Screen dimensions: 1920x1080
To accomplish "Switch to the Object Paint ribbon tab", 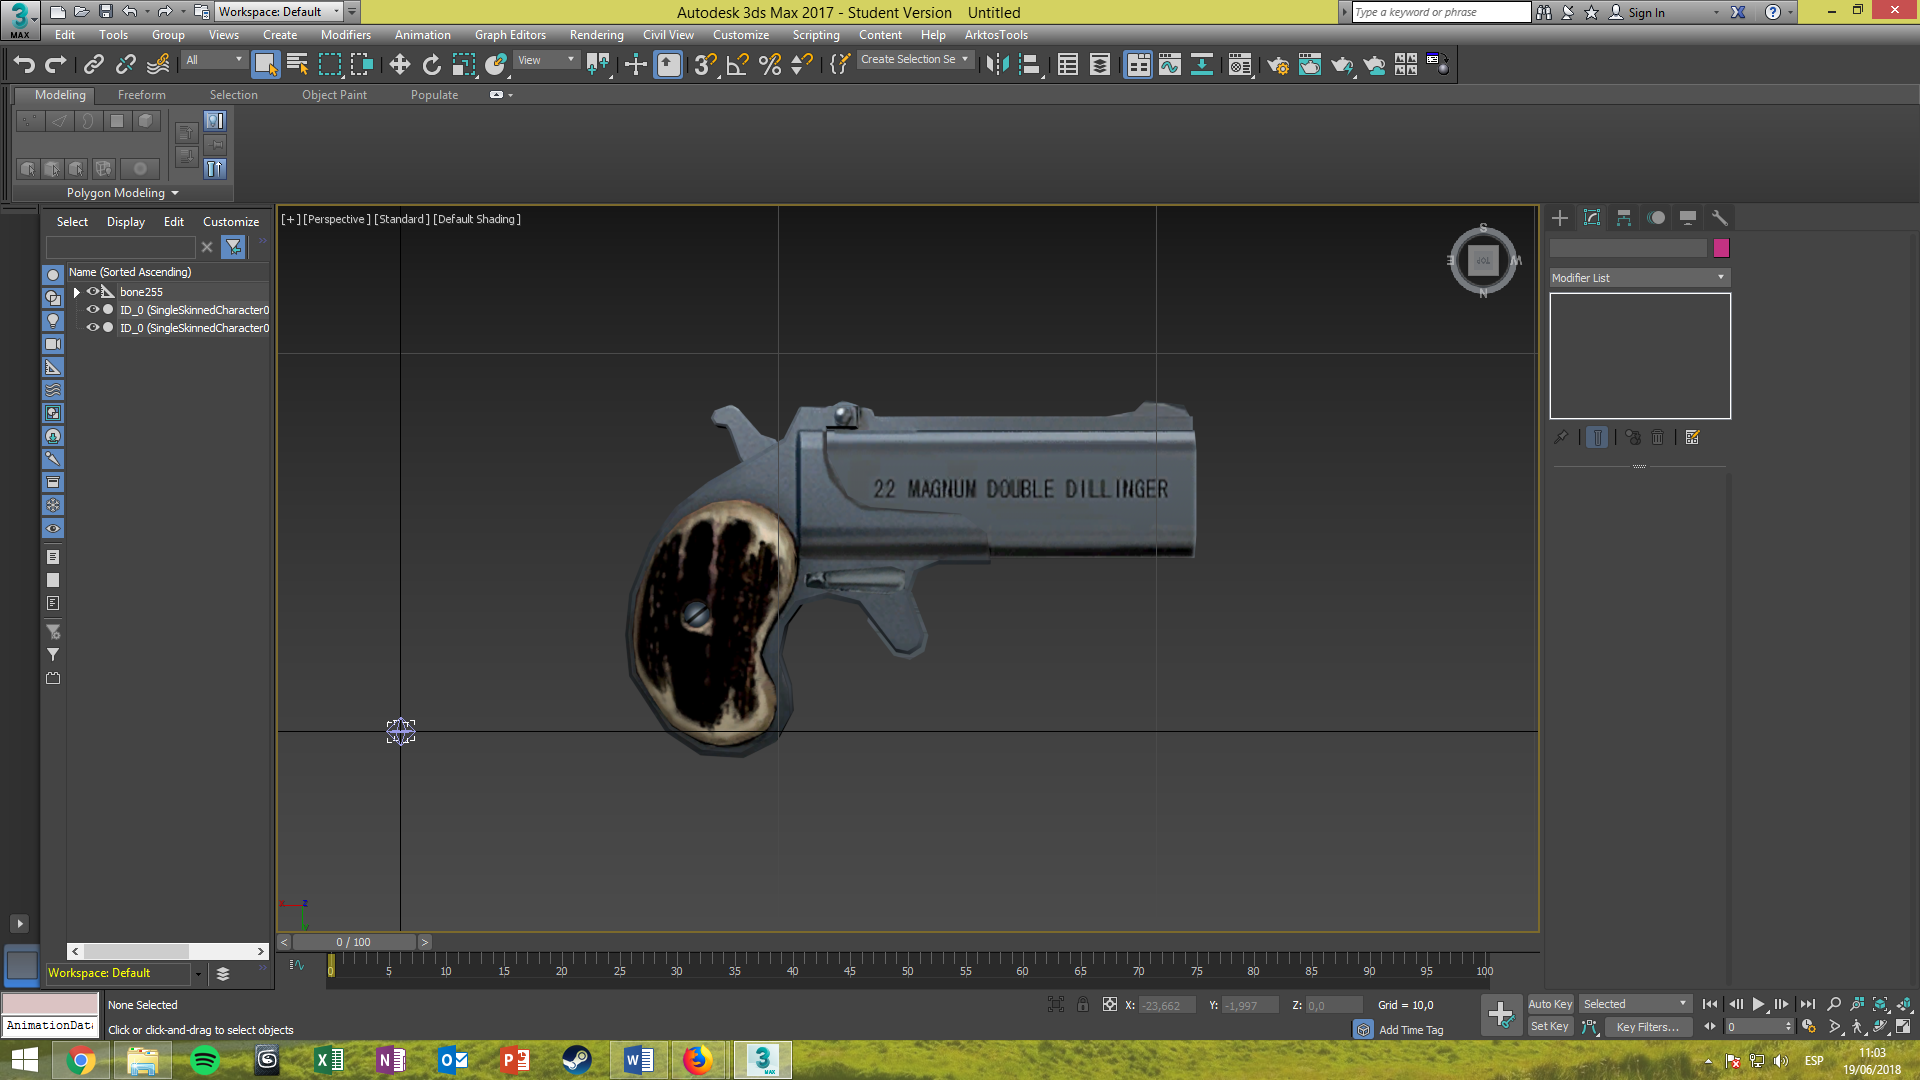I will point(334,95).
